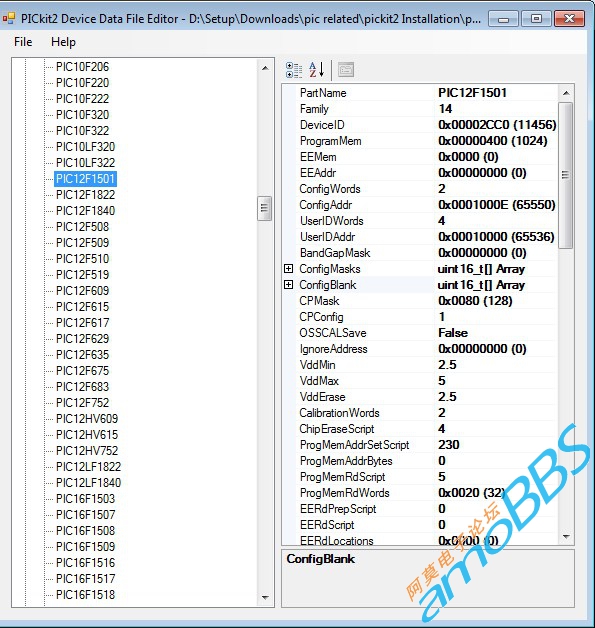Sort properties alphabetically with A-Z icon
Viewport: 595px width, 628px height.
point(316,70)
